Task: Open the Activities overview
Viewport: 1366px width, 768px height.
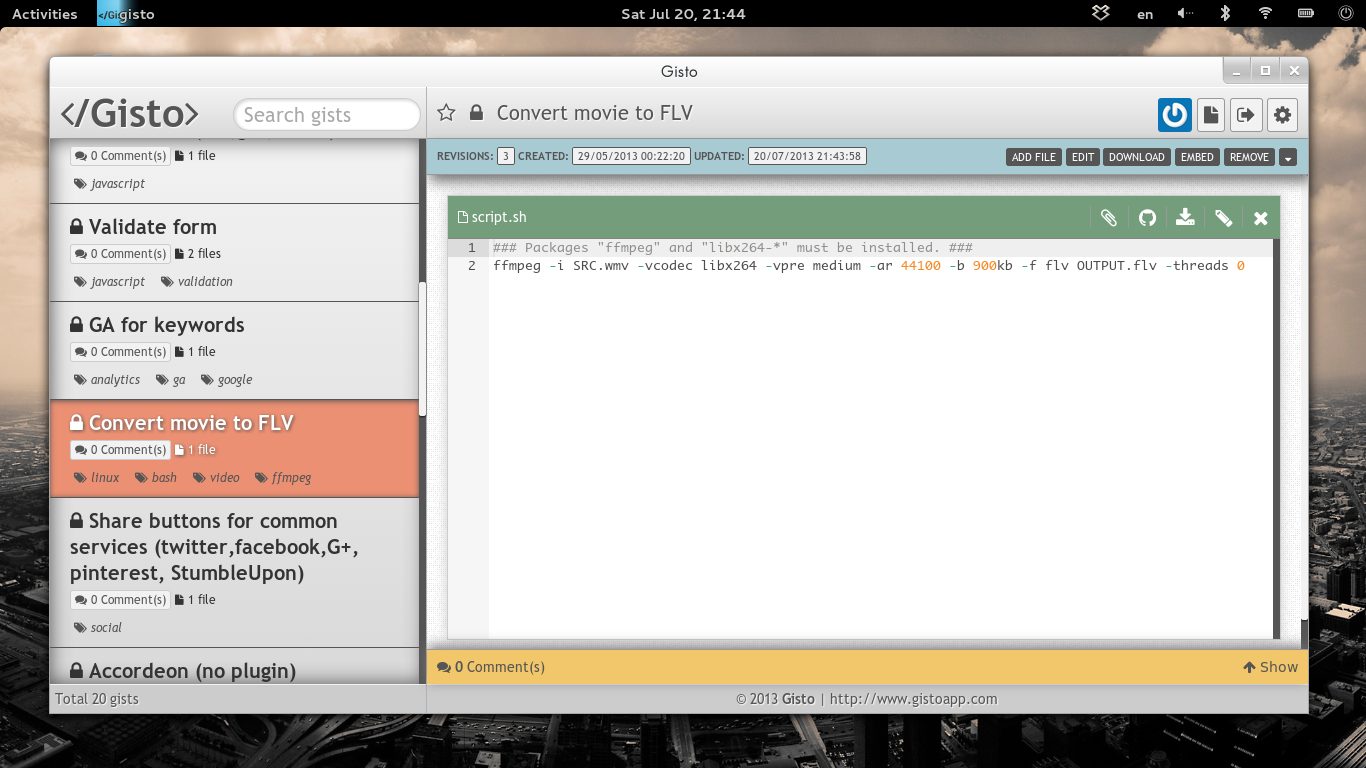Action: pyautogui.click(x=44, y=14)
